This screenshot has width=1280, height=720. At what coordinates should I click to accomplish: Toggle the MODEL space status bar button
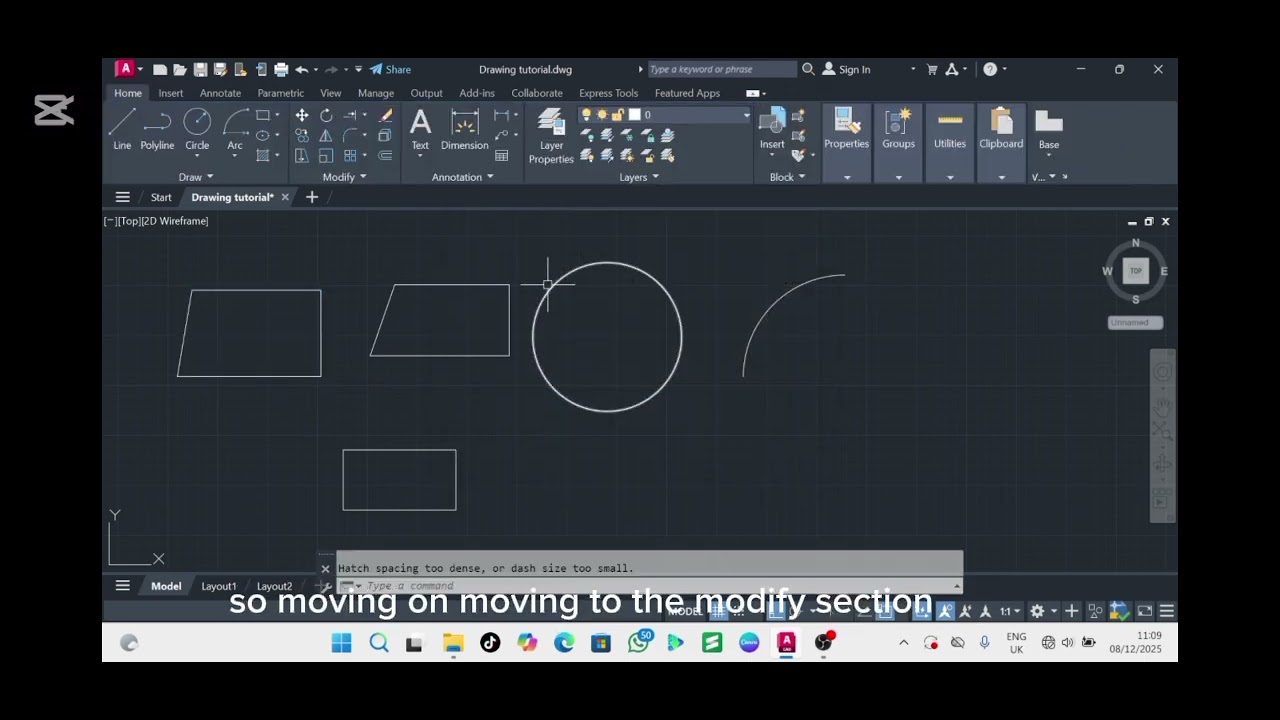tap(685, 611)
